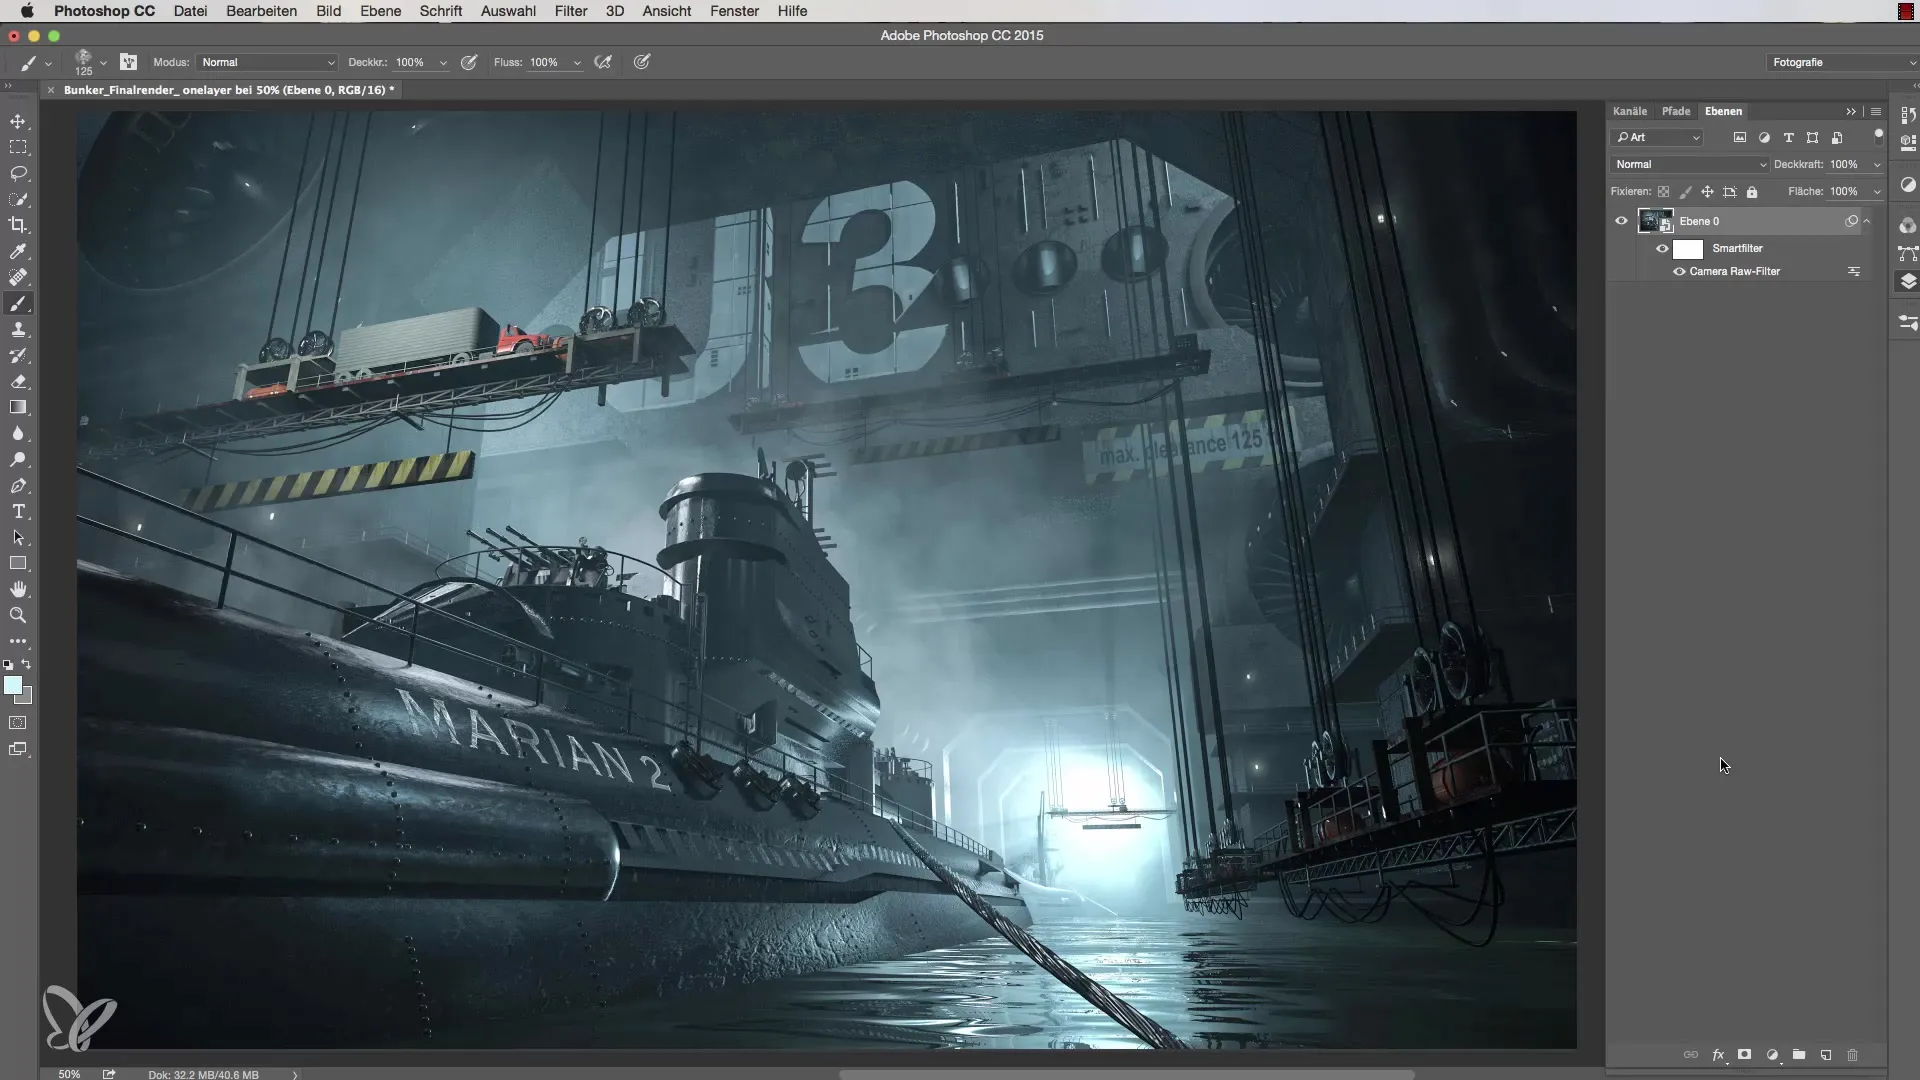1920x1080 pixels.
Task: Select the Dodge tool
Action: 18,460
